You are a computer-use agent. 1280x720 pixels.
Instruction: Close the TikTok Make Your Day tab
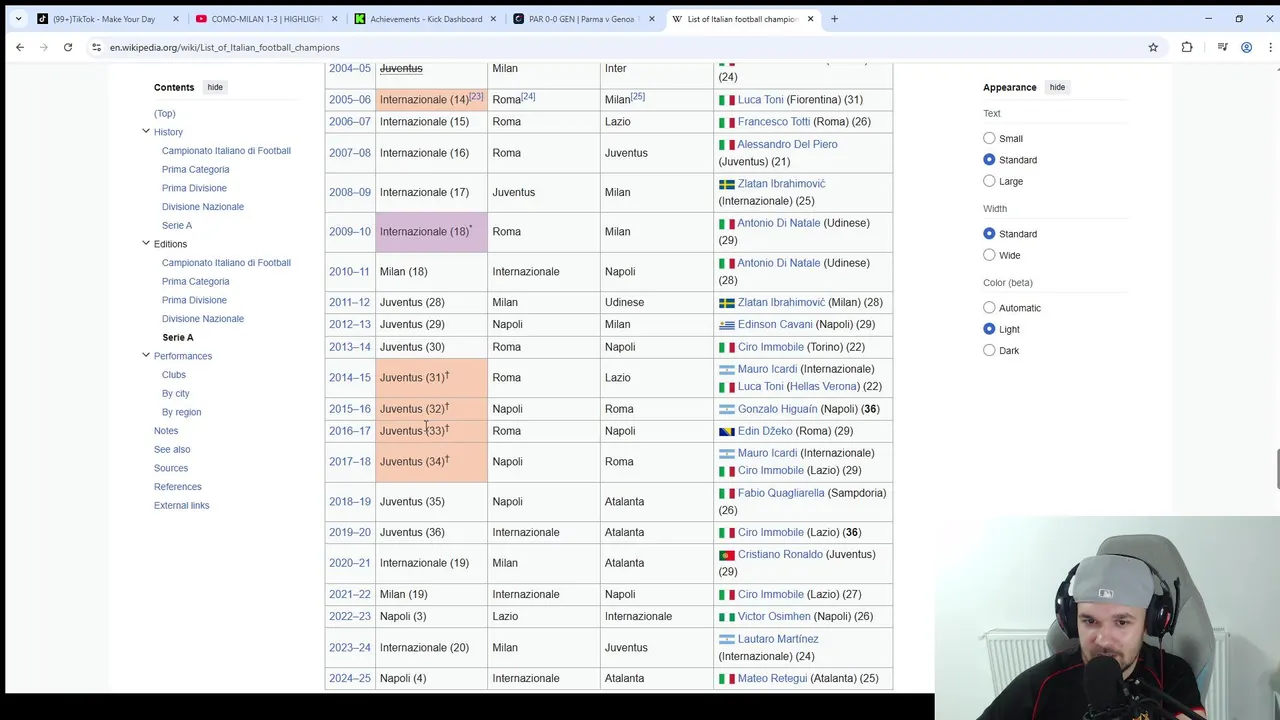click(x=176, y=19)
